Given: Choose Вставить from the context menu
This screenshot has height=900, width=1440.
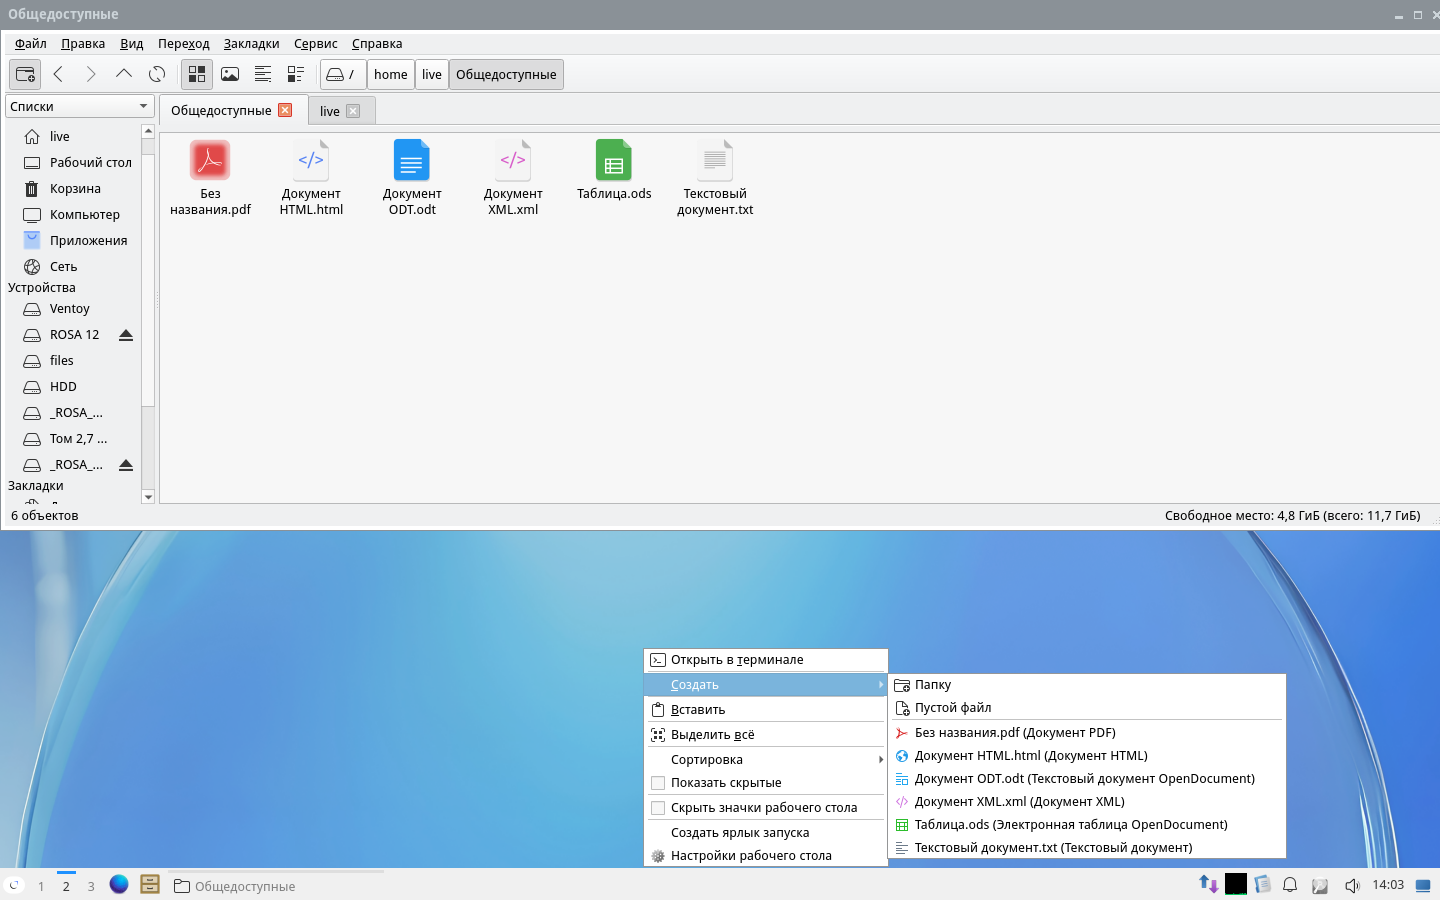Looking at the screenshot, I should (766, 710).
